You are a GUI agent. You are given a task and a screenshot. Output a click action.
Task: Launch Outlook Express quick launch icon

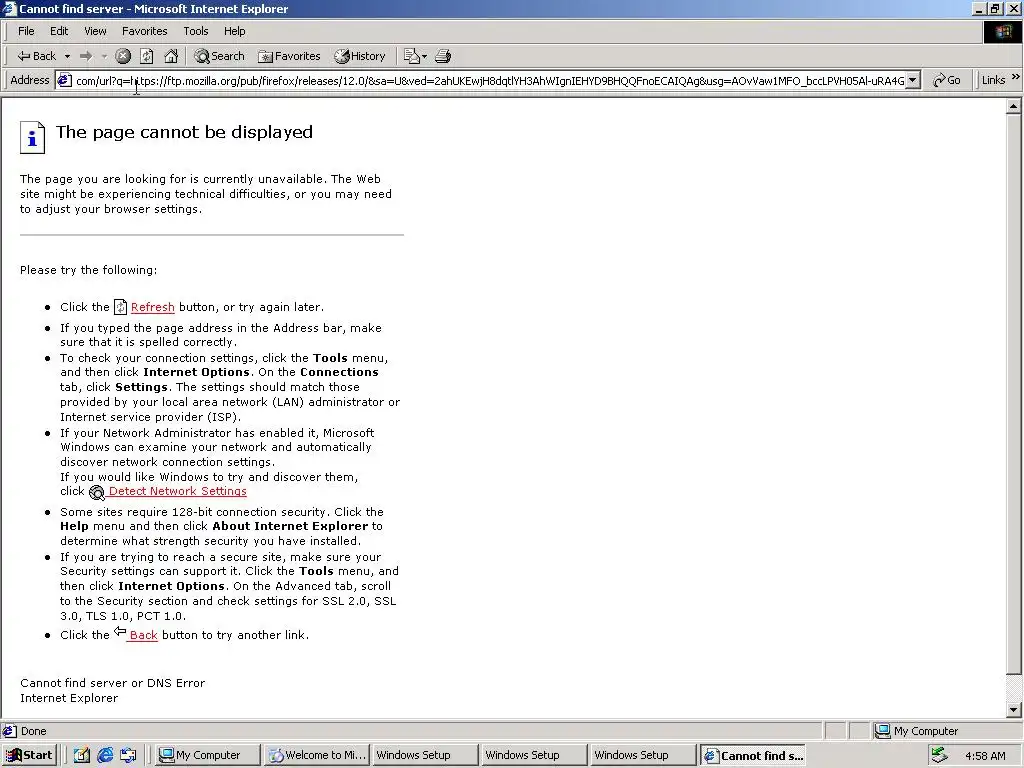tap(128, 756)
